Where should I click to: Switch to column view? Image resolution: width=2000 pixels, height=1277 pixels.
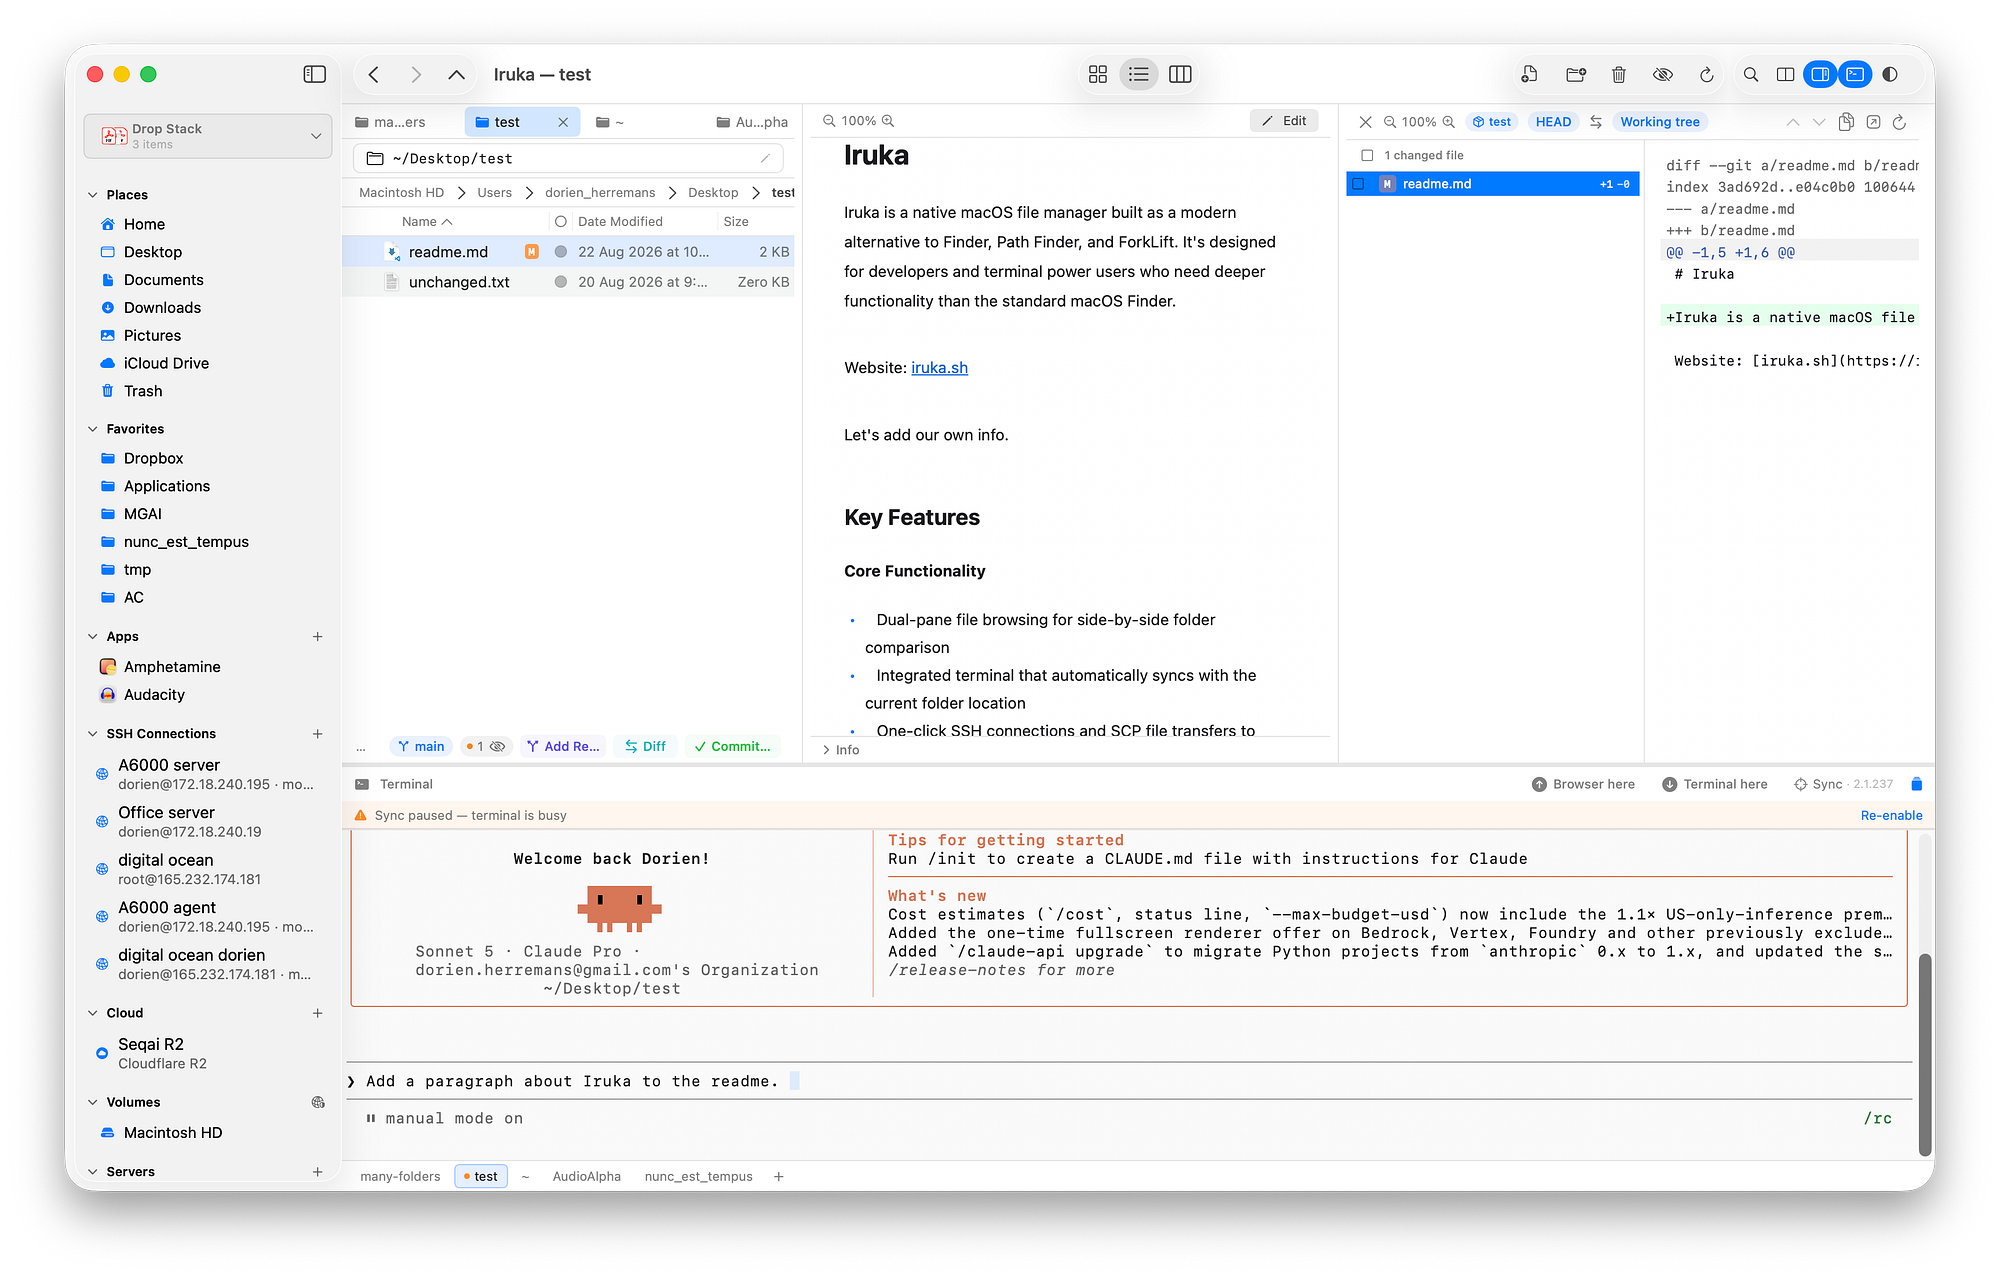pyautogui.click(x=1180, y=74)
